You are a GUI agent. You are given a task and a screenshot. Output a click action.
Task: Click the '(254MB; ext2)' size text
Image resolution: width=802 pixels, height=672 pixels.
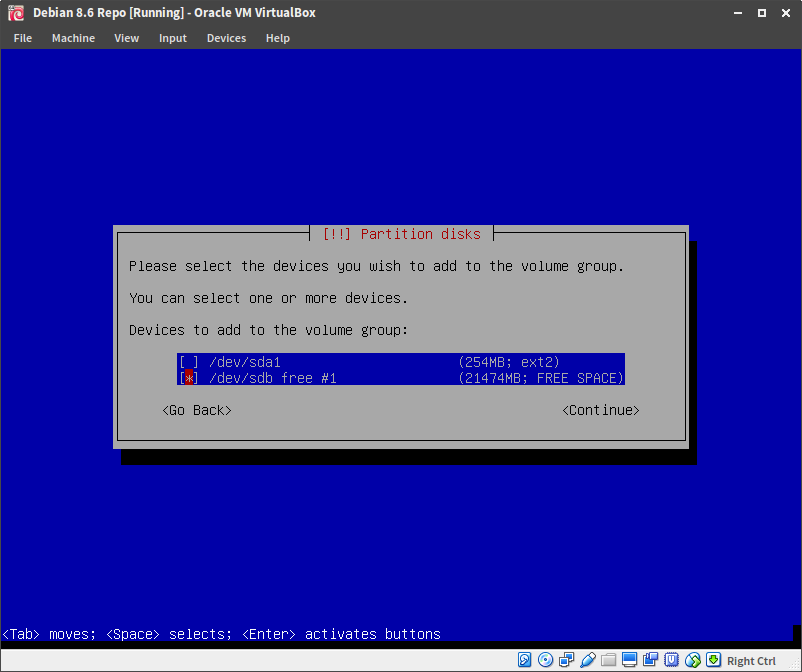pyautogui.click(x=509, y=362)
